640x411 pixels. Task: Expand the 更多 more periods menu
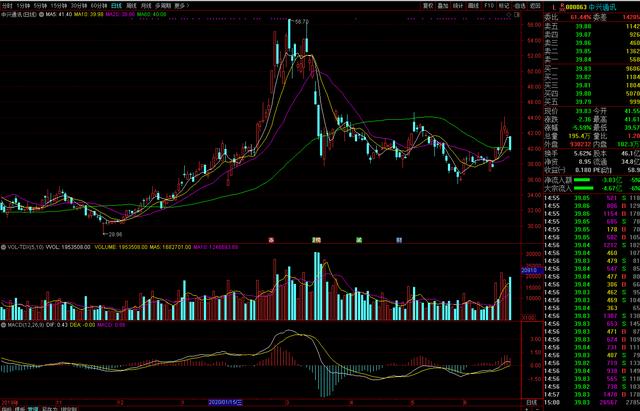tap(182, 6)
